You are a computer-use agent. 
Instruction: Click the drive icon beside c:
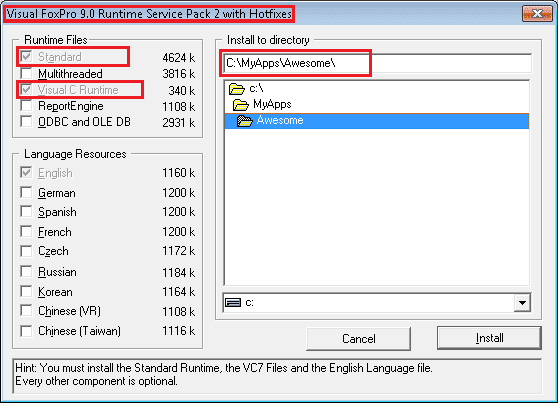233,303
